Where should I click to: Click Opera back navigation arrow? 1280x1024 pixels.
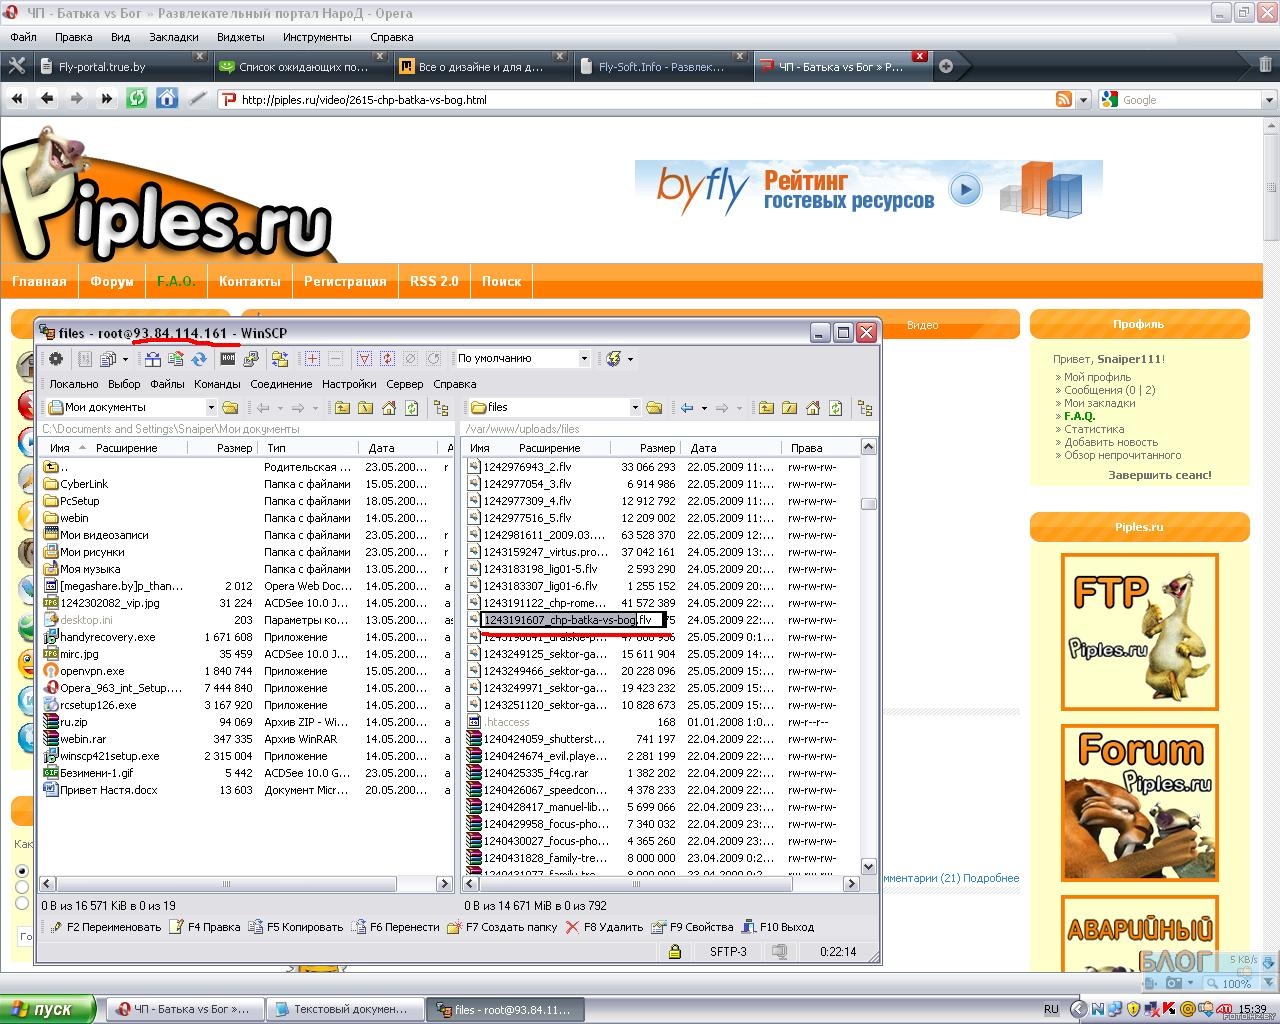point(47,99)
